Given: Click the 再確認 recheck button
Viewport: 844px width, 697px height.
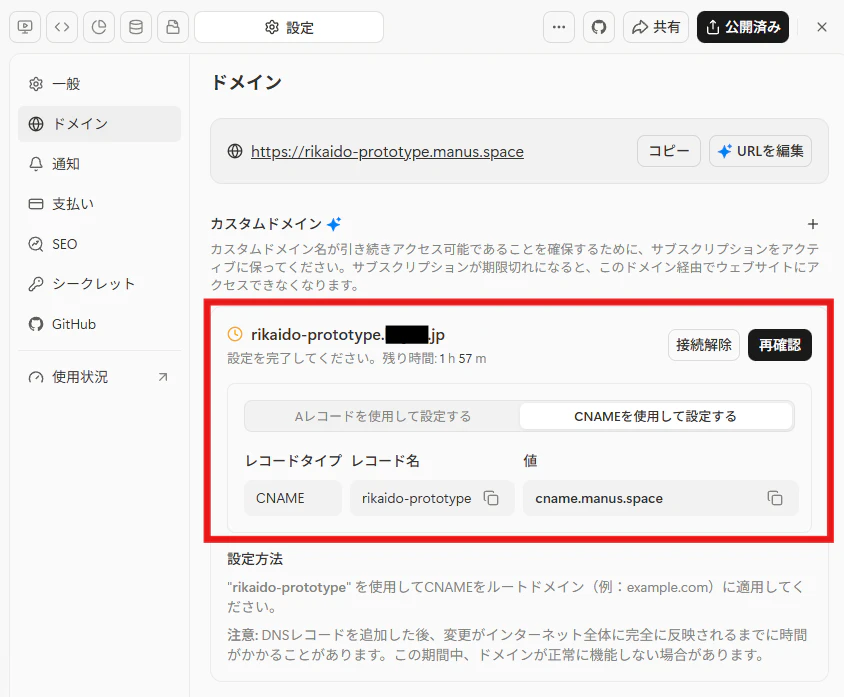Looking at the screenshot, I should (779, 344).
